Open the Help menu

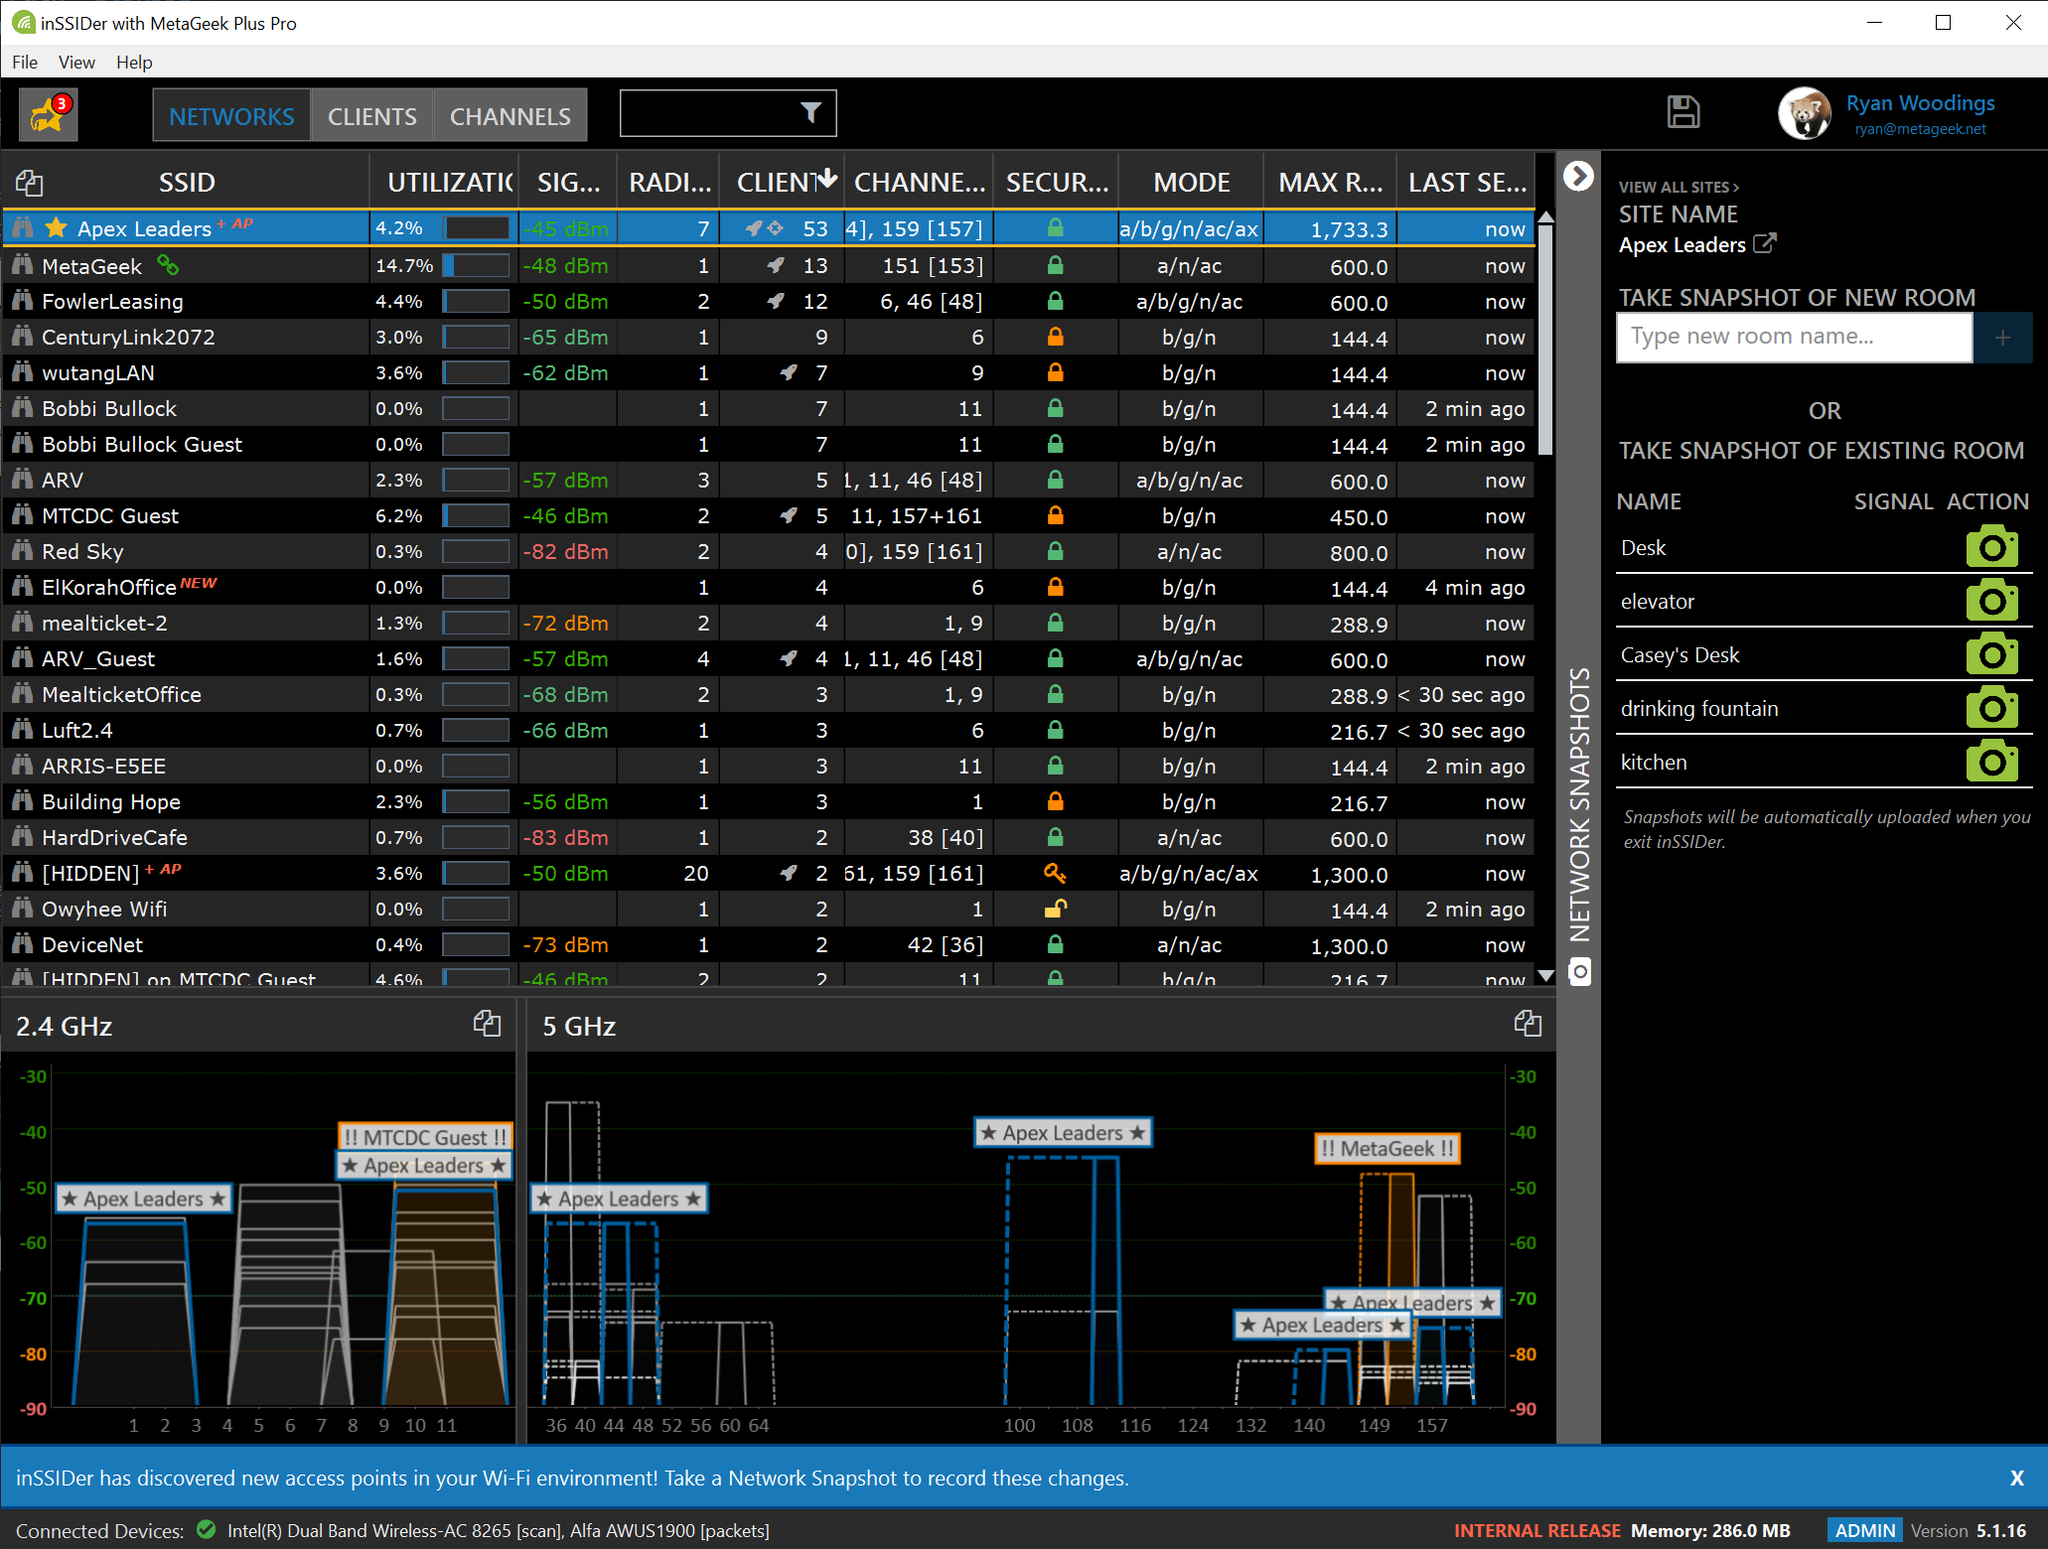134,62
